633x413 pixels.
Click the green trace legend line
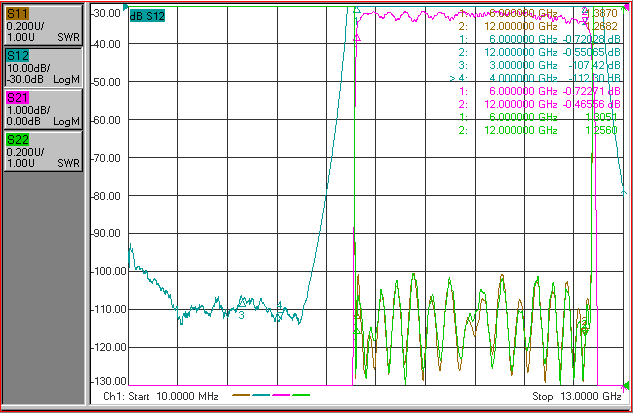tap(301, 395)
